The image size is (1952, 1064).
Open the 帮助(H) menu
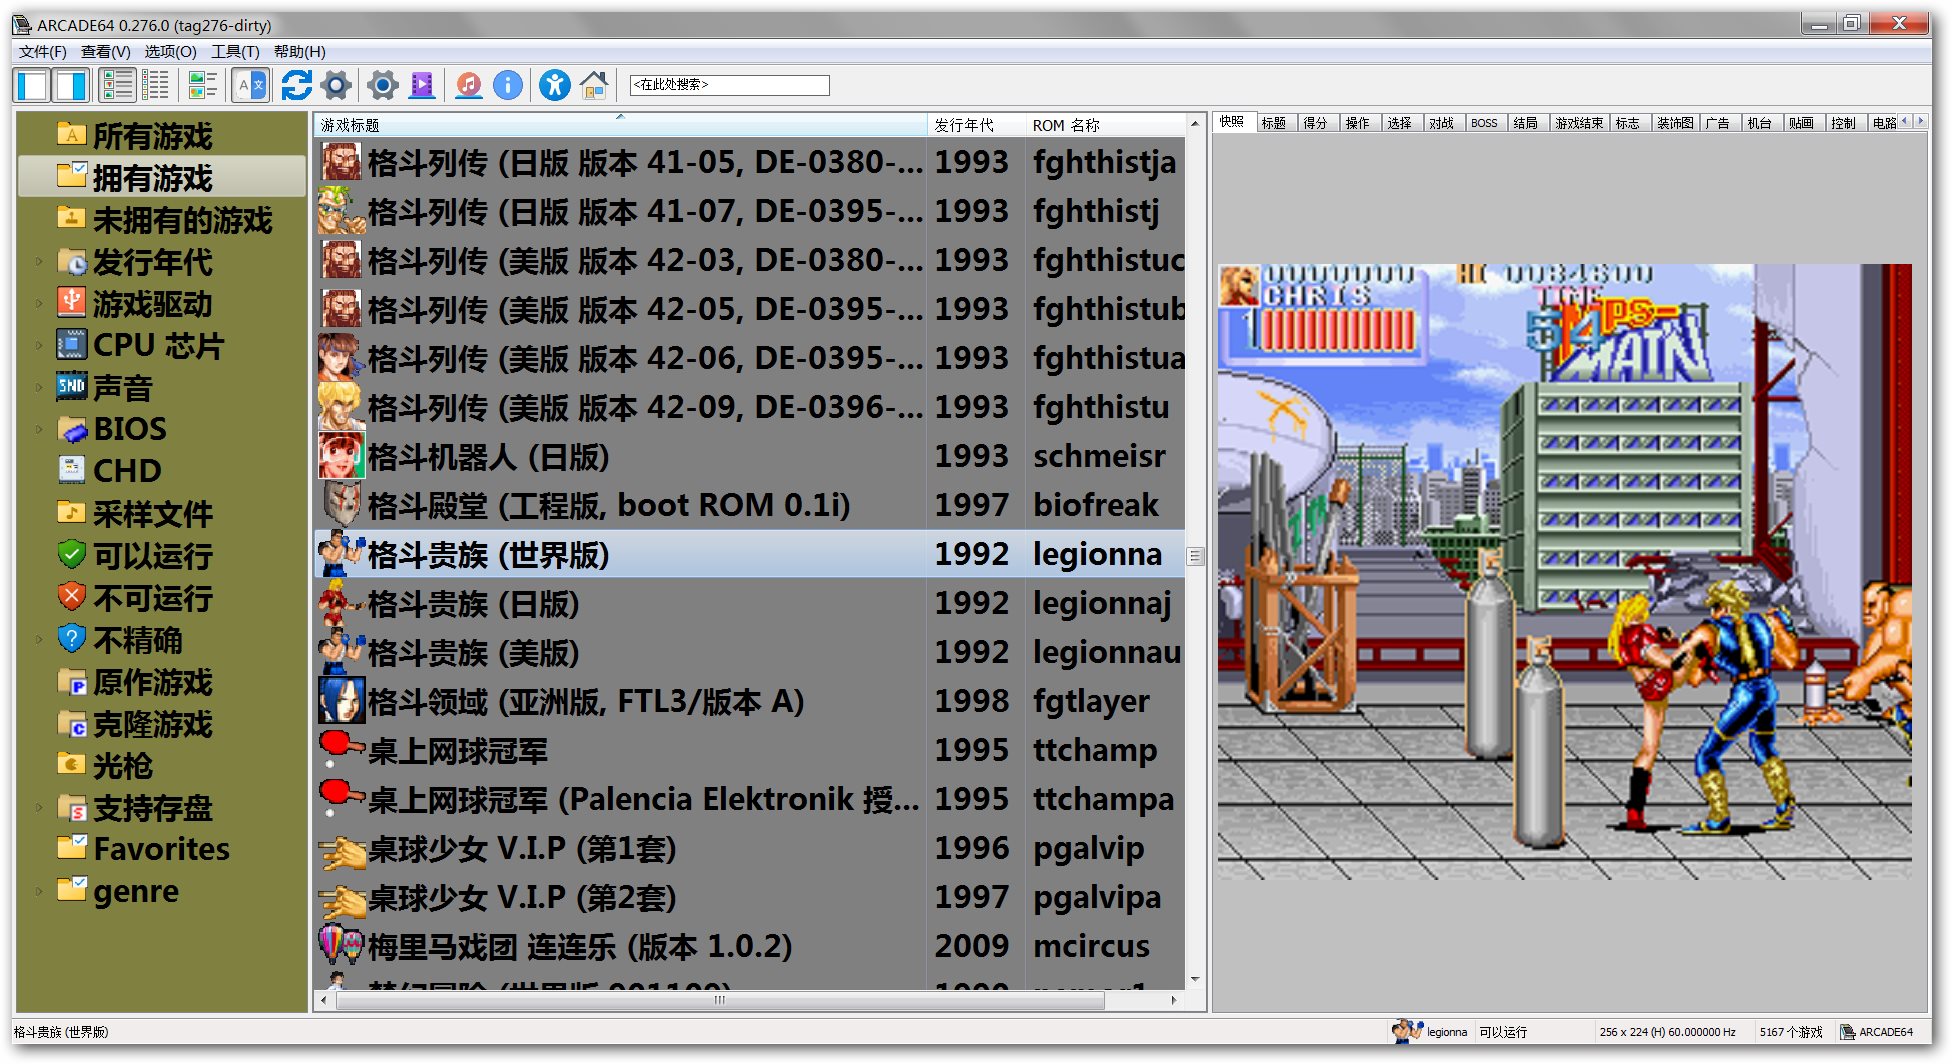click(299, 52)
